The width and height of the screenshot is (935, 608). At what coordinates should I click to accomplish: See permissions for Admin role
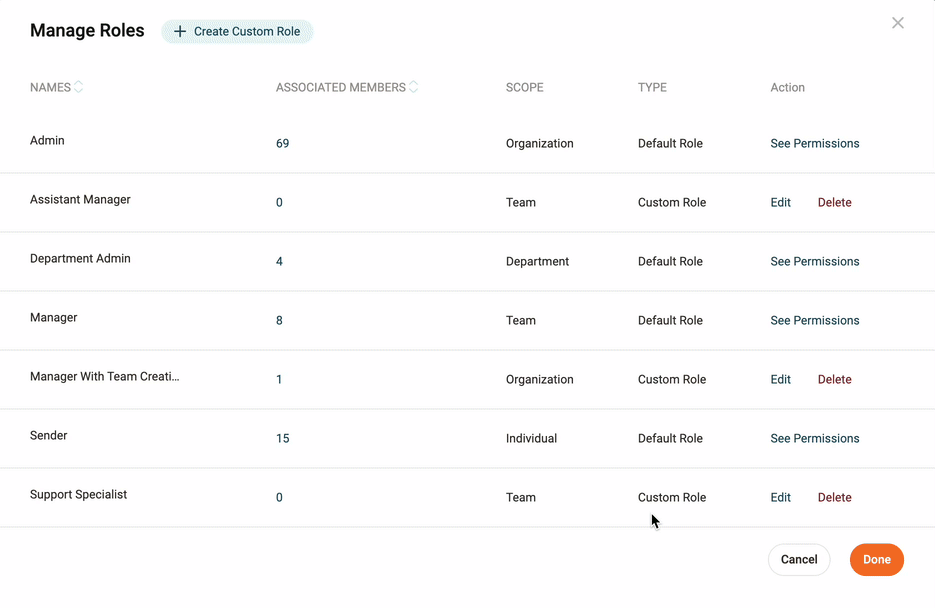coord(814,144)
